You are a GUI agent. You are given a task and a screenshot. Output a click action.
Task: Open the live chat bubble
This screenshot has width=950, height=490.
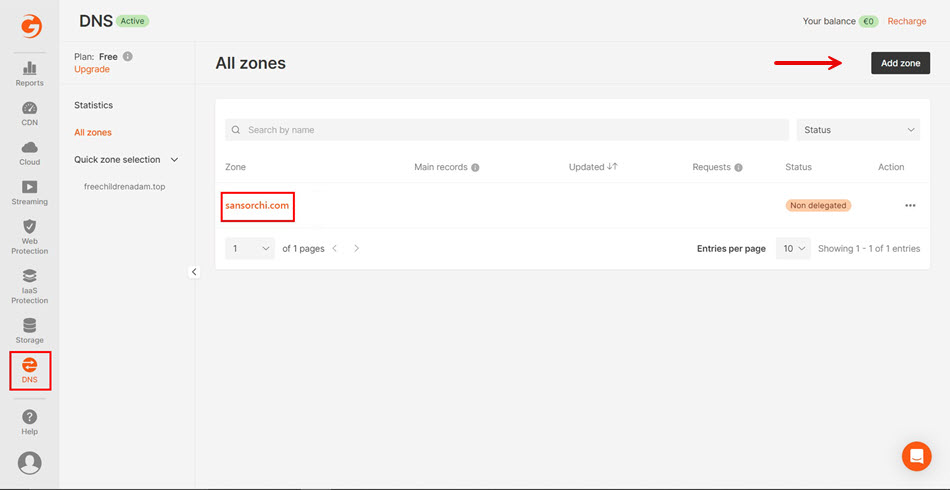[x=915, y=456]
